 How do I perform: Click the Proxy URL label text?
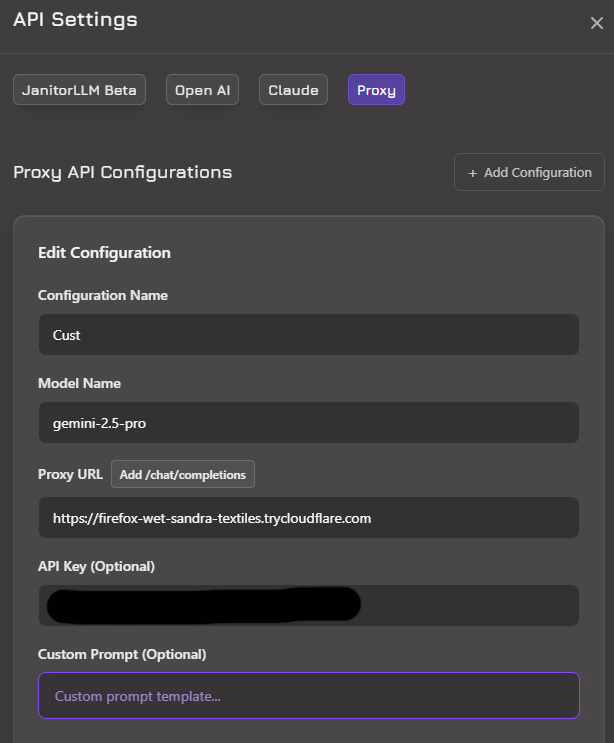click(70, 474)
